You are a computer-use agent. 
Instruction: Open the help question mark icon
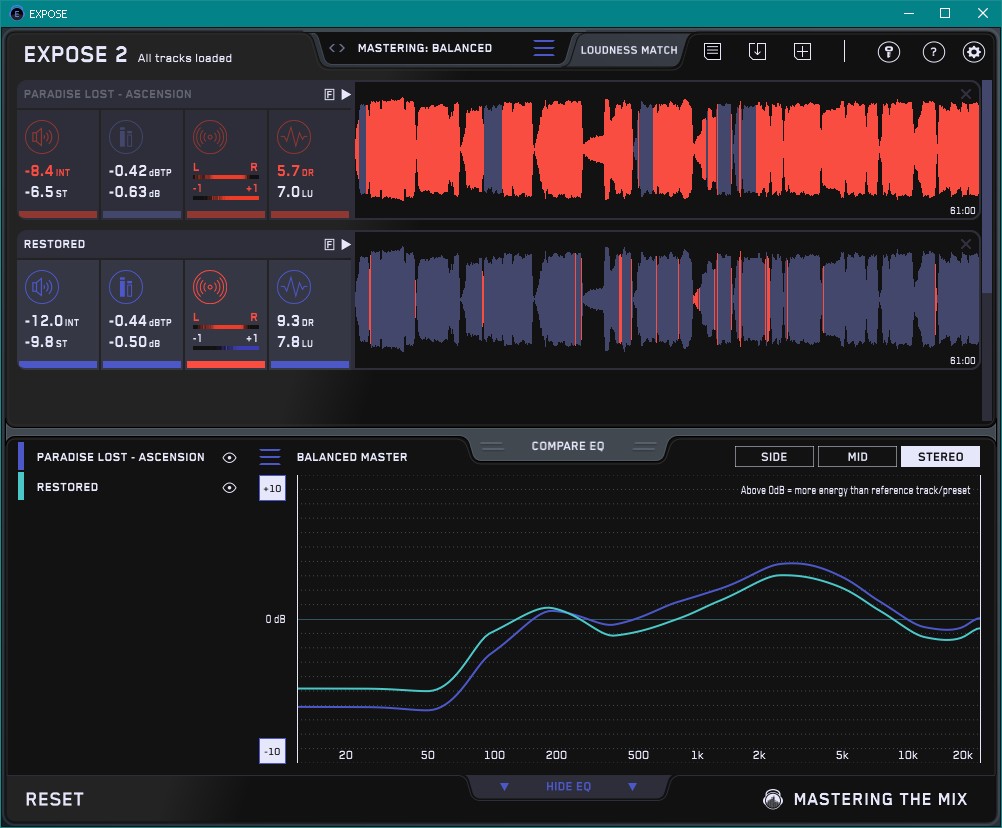pyautogui.click(x=933, y=51)
